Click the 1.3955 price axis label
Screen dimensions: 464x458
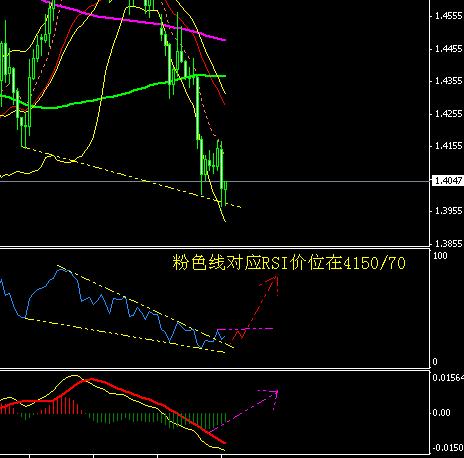tap(449, 211)
